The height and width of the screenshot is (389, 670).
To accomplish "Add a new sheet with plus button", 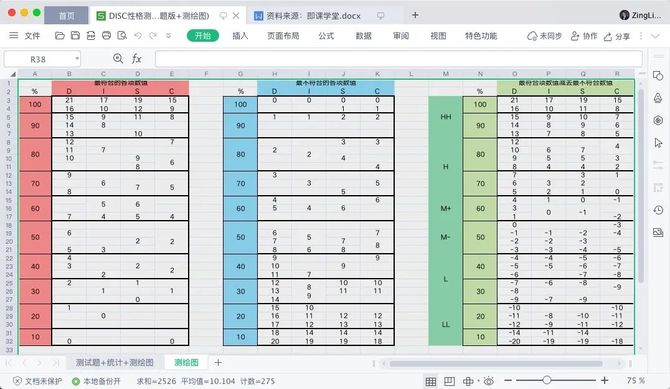I will coord(218,362).
